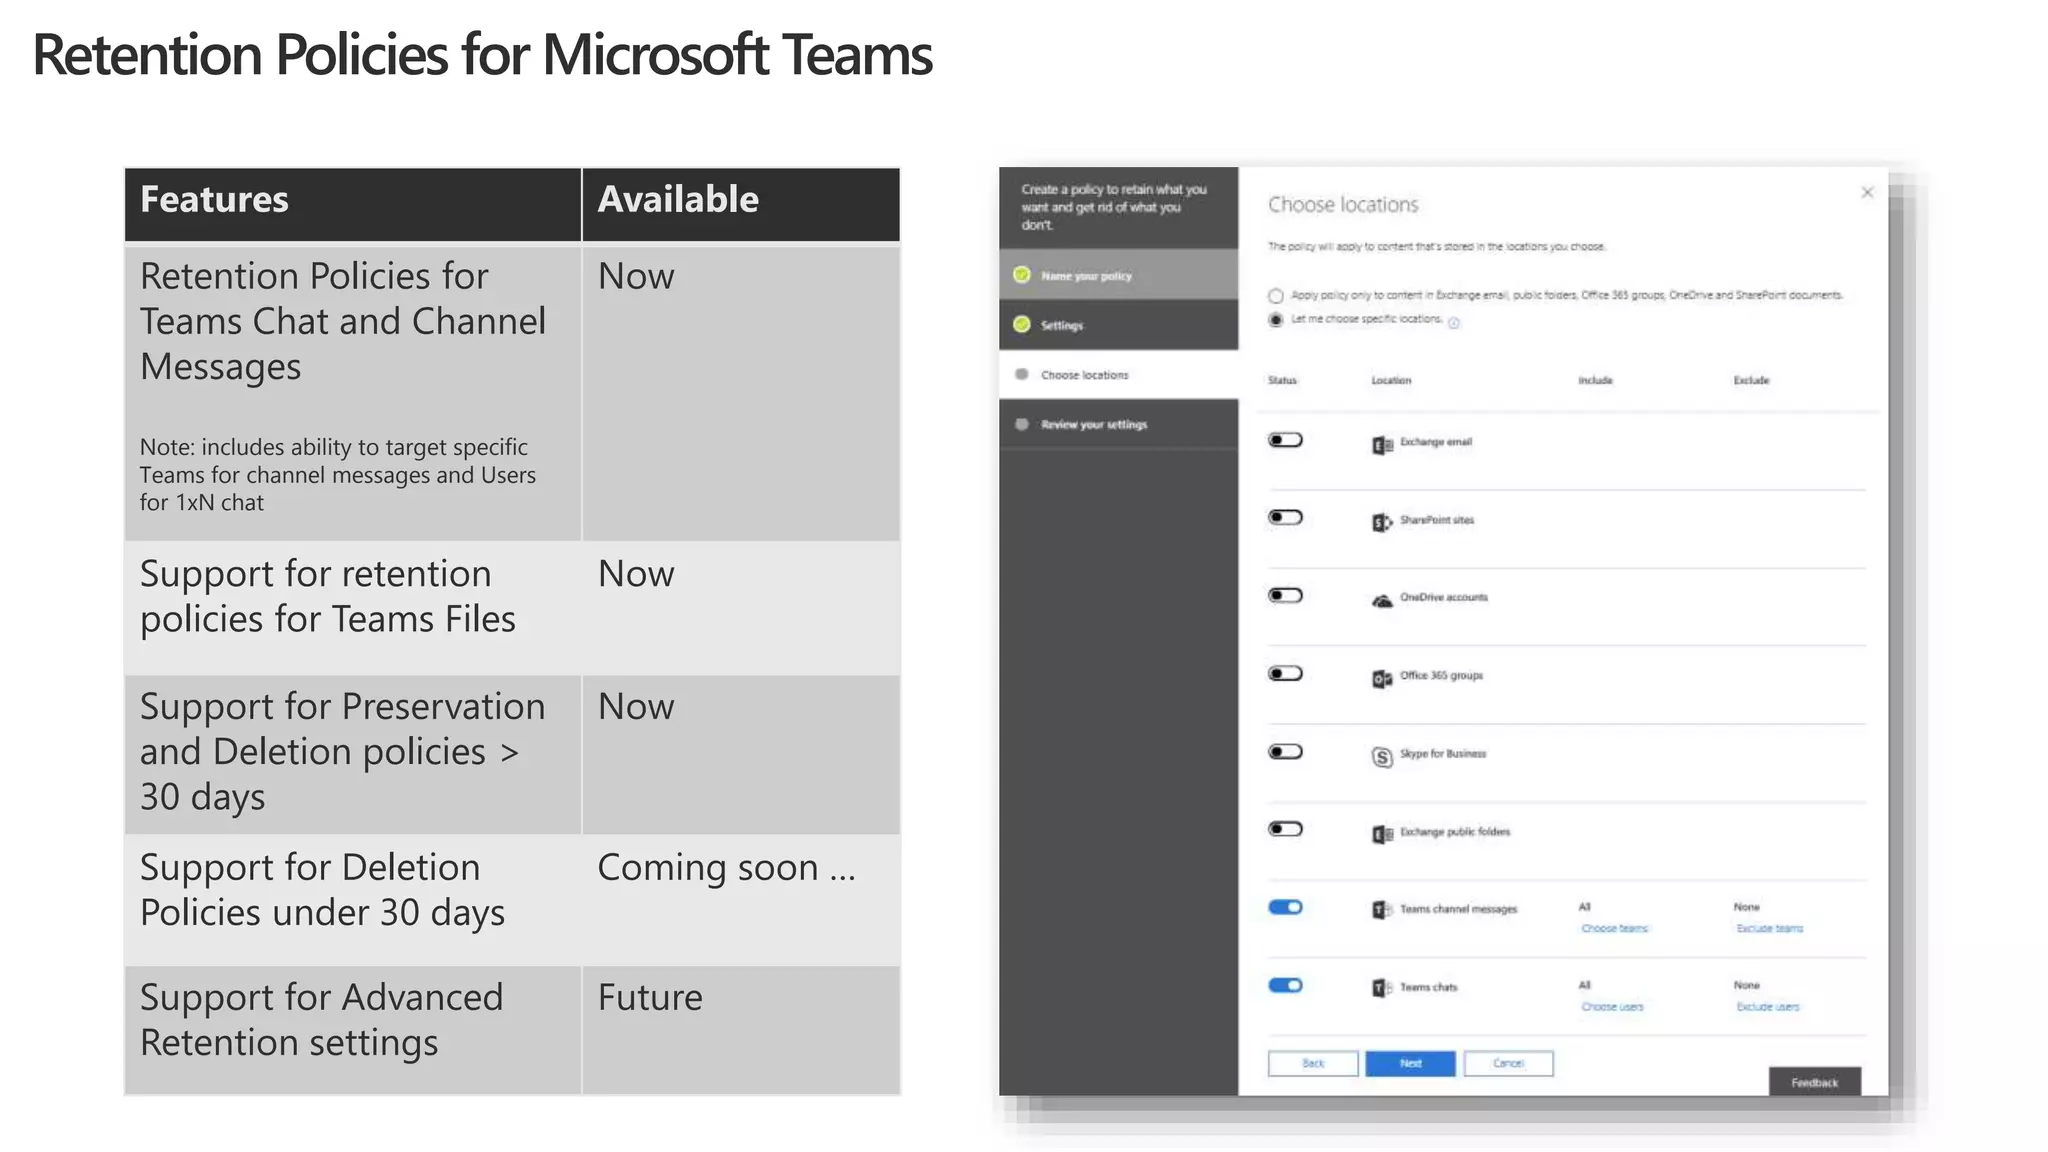Click the slide title Retention Policies for Microsoft Teams

[482, 55]
